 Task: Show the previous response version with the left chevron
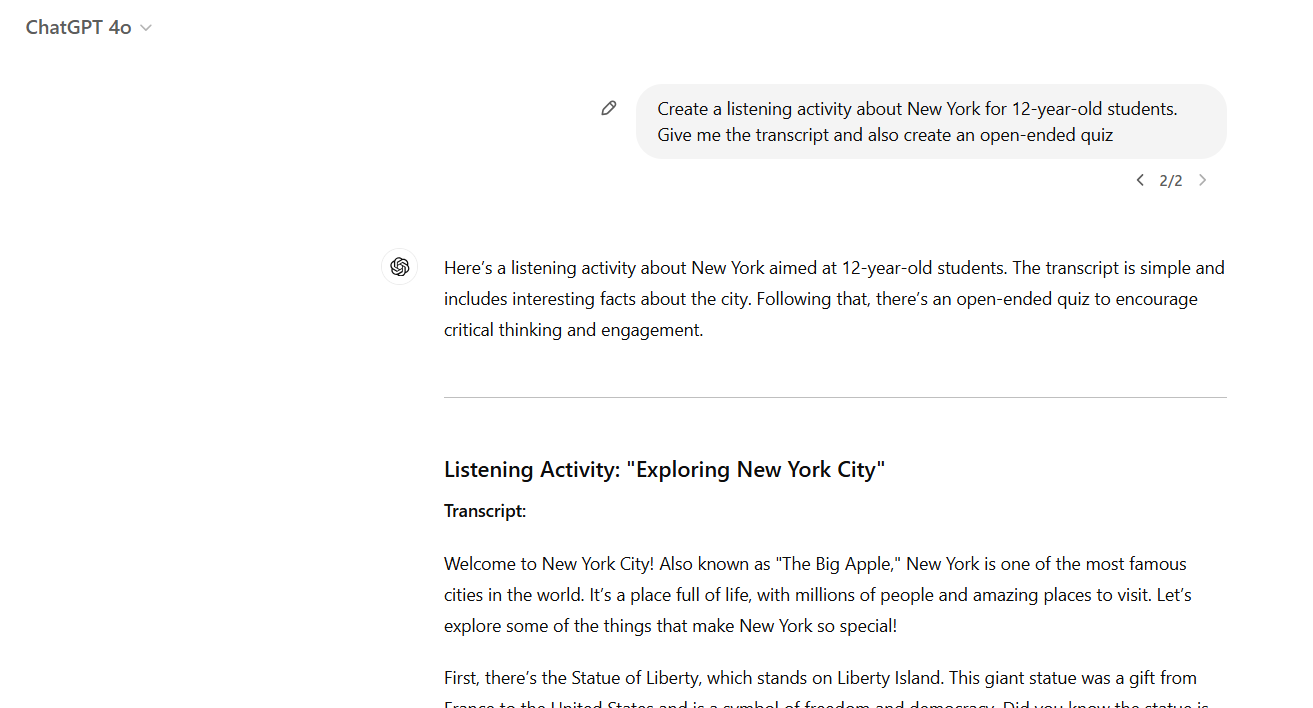[1140, 180]
